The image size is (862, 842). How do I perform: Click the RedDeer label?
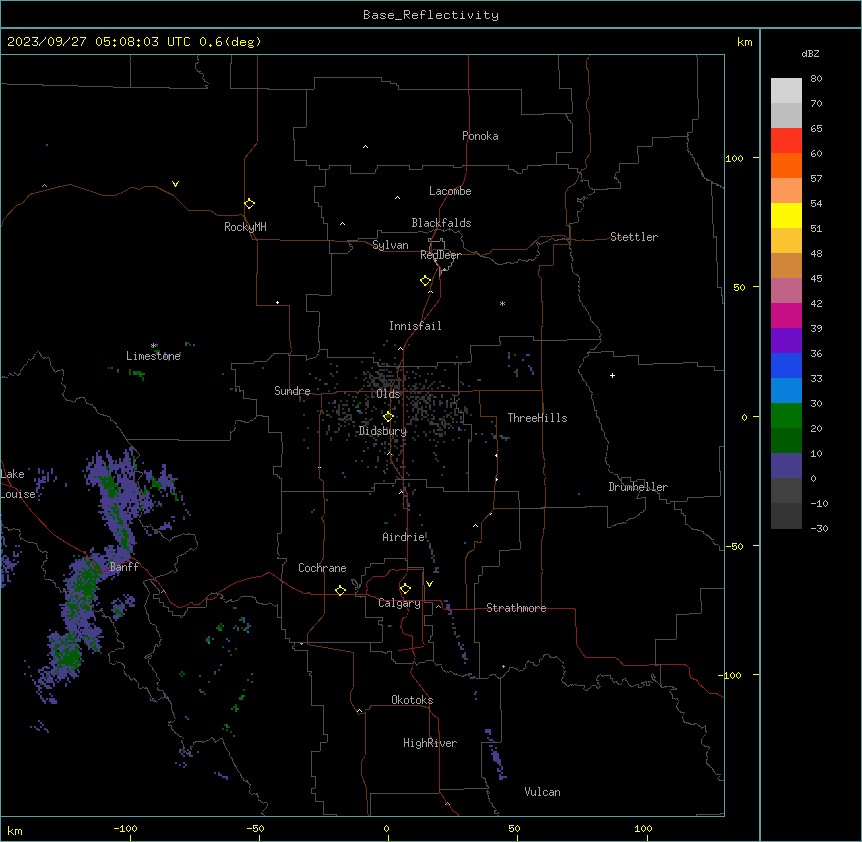pyautogui.click(x=440, y=255)
